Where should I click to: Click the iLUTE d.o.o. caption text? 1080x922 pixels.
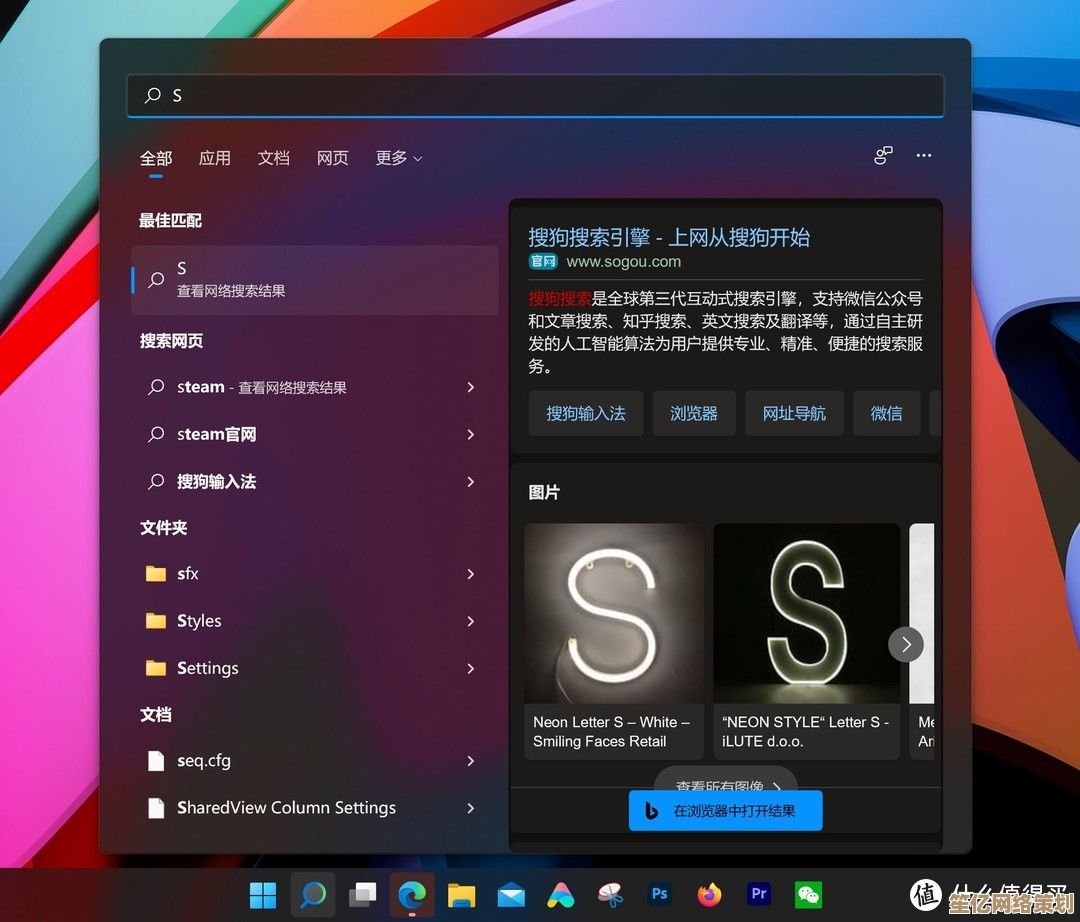(762, 742)
